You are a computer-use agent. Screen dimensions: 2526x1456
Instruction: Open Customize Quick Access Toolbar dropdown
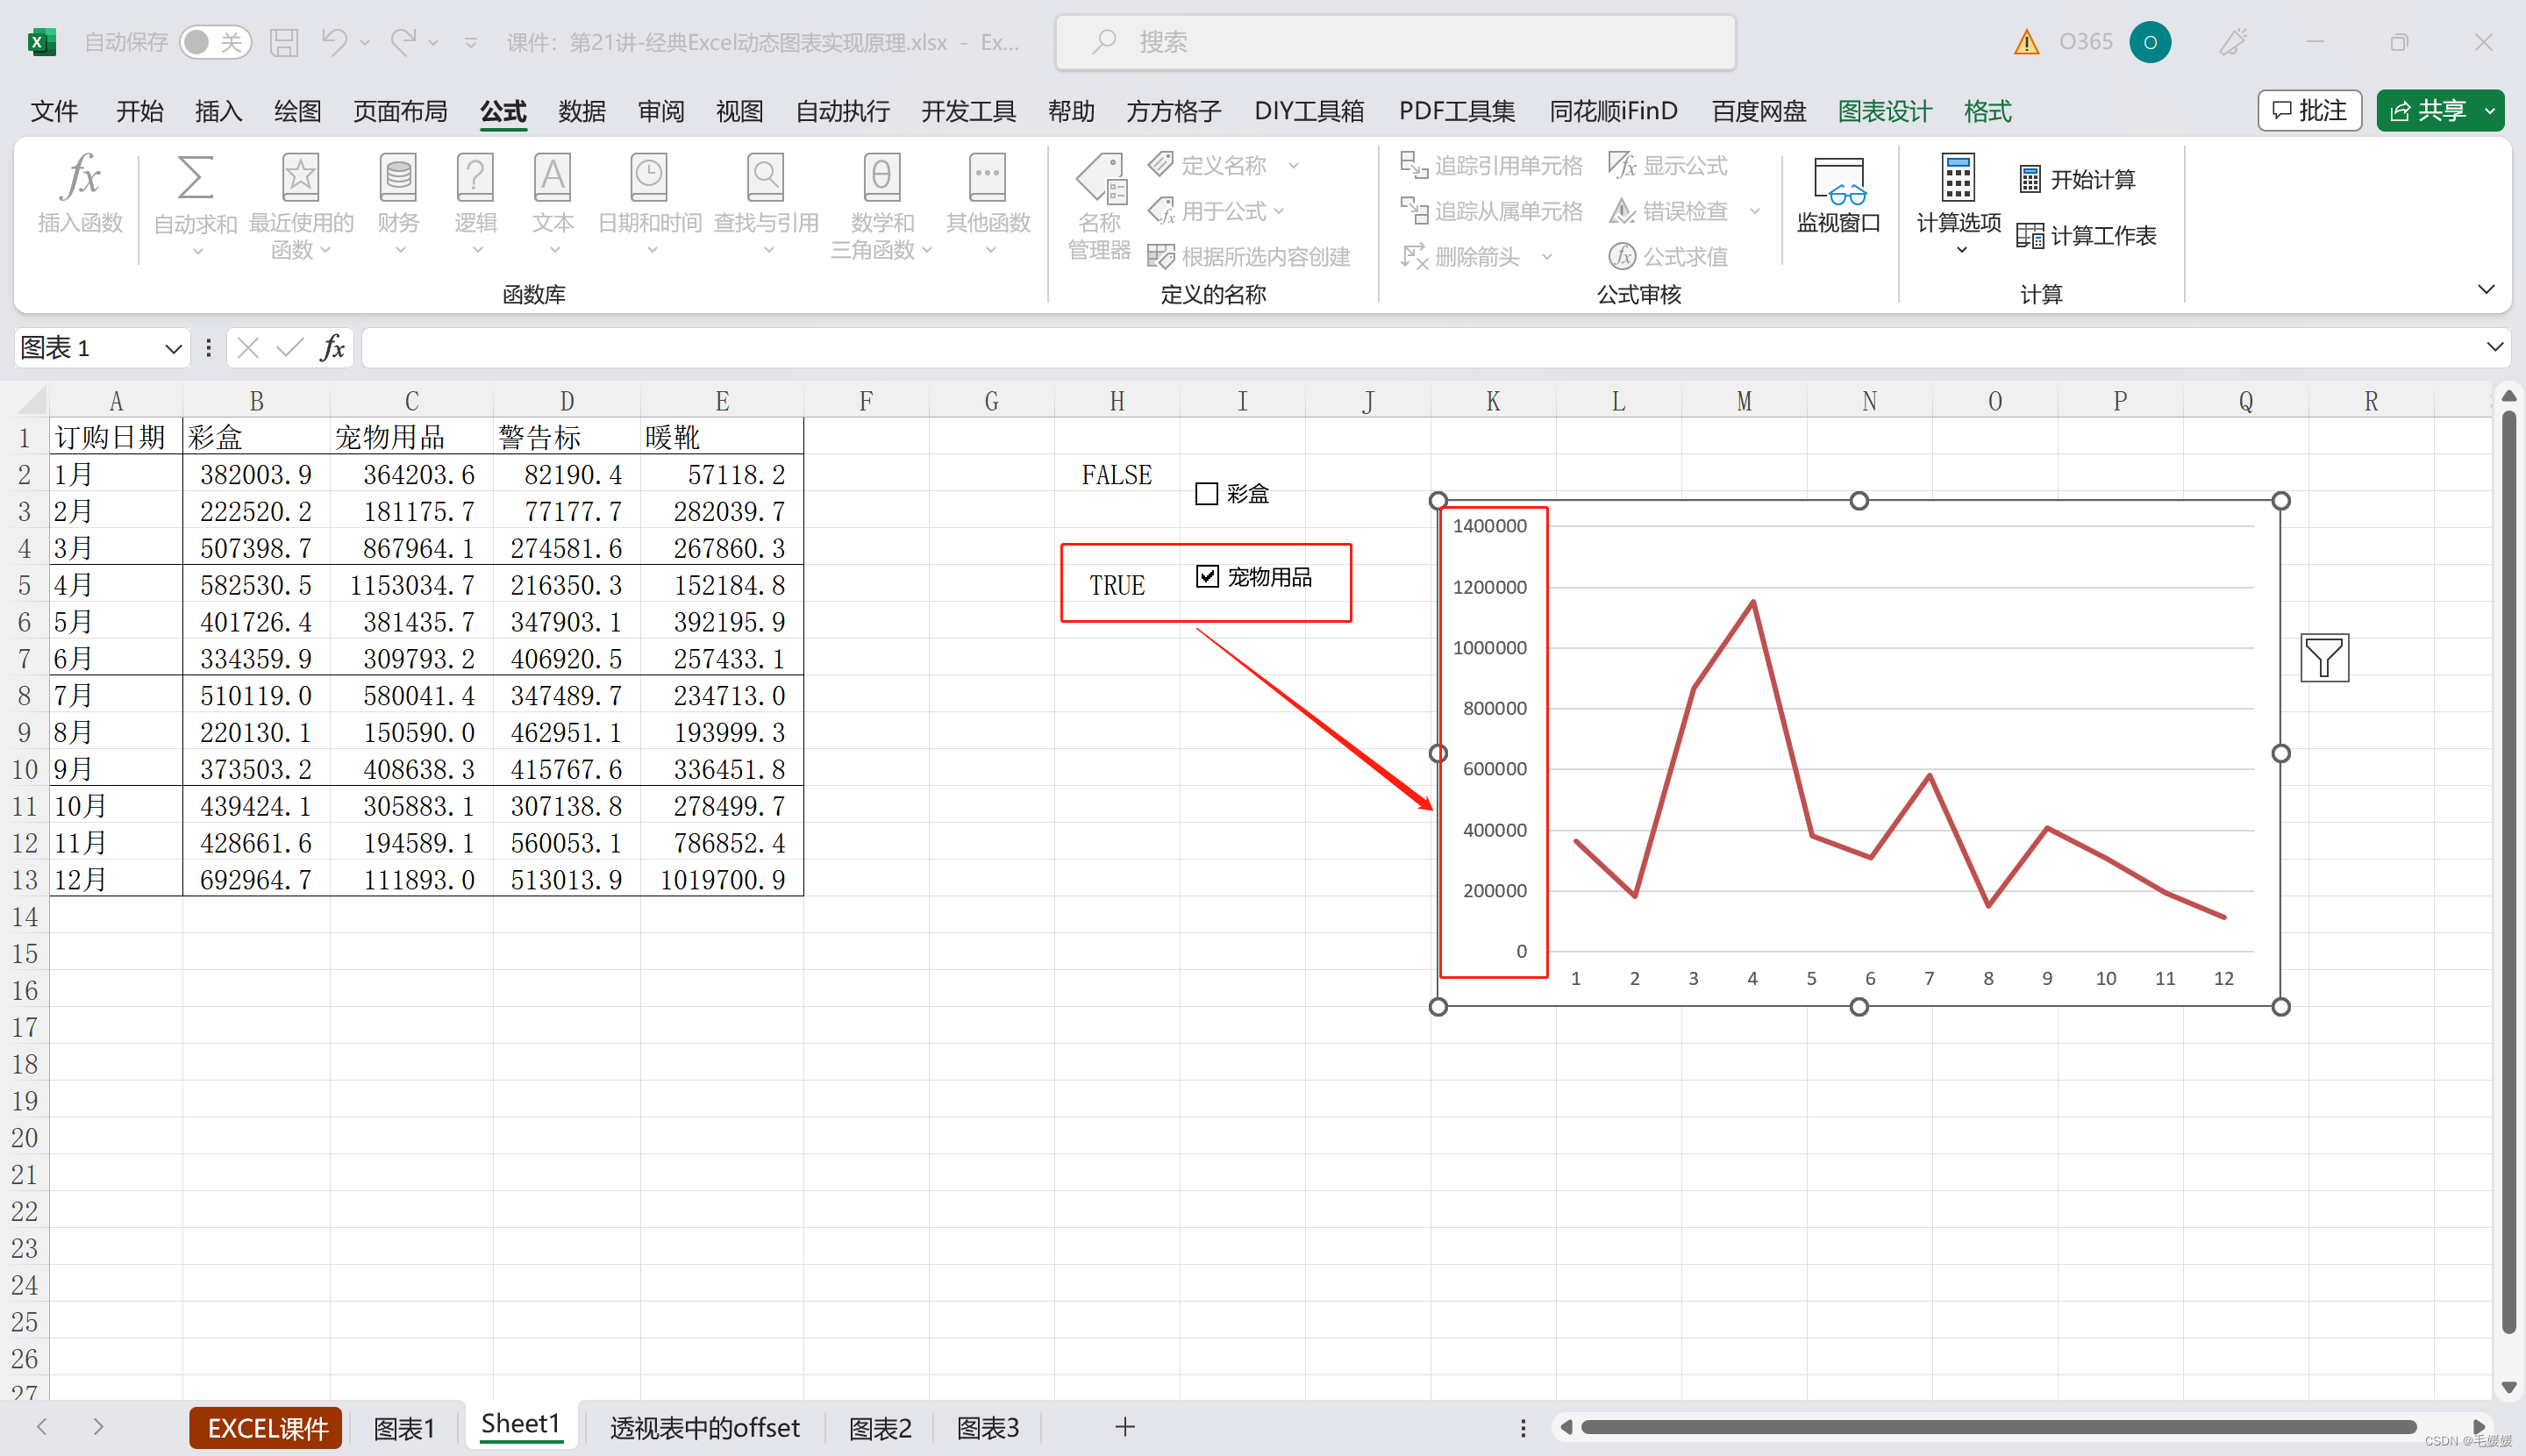470,42
